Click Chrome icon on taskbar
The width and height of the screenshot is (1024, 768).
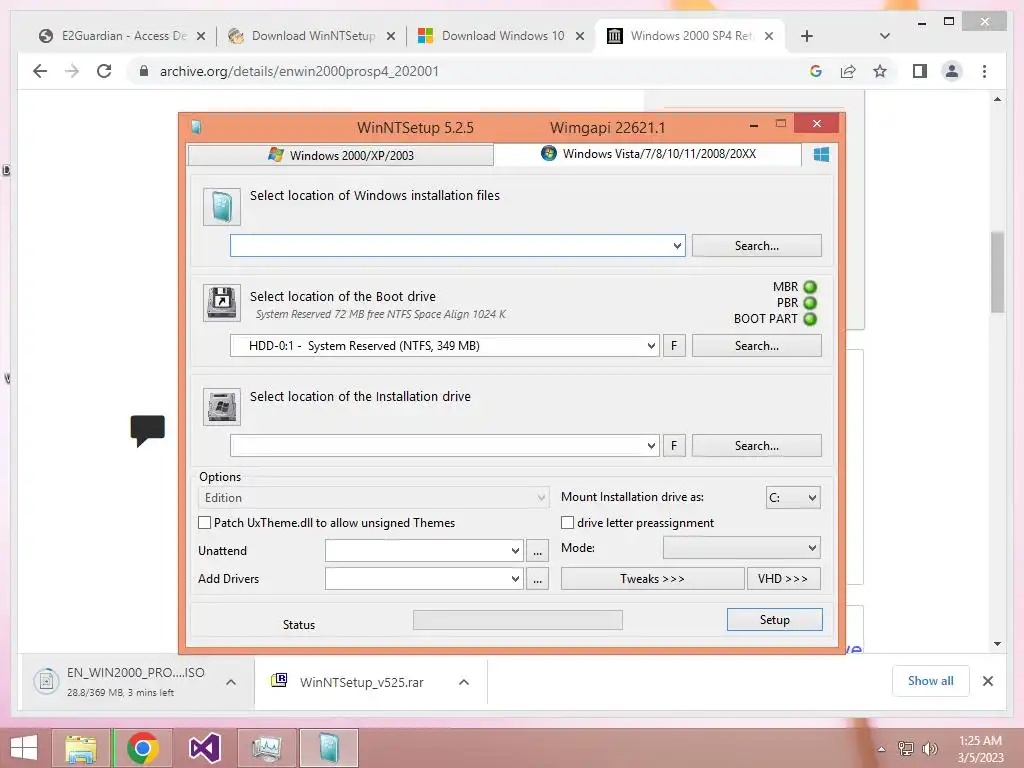[x=142, y=748]
